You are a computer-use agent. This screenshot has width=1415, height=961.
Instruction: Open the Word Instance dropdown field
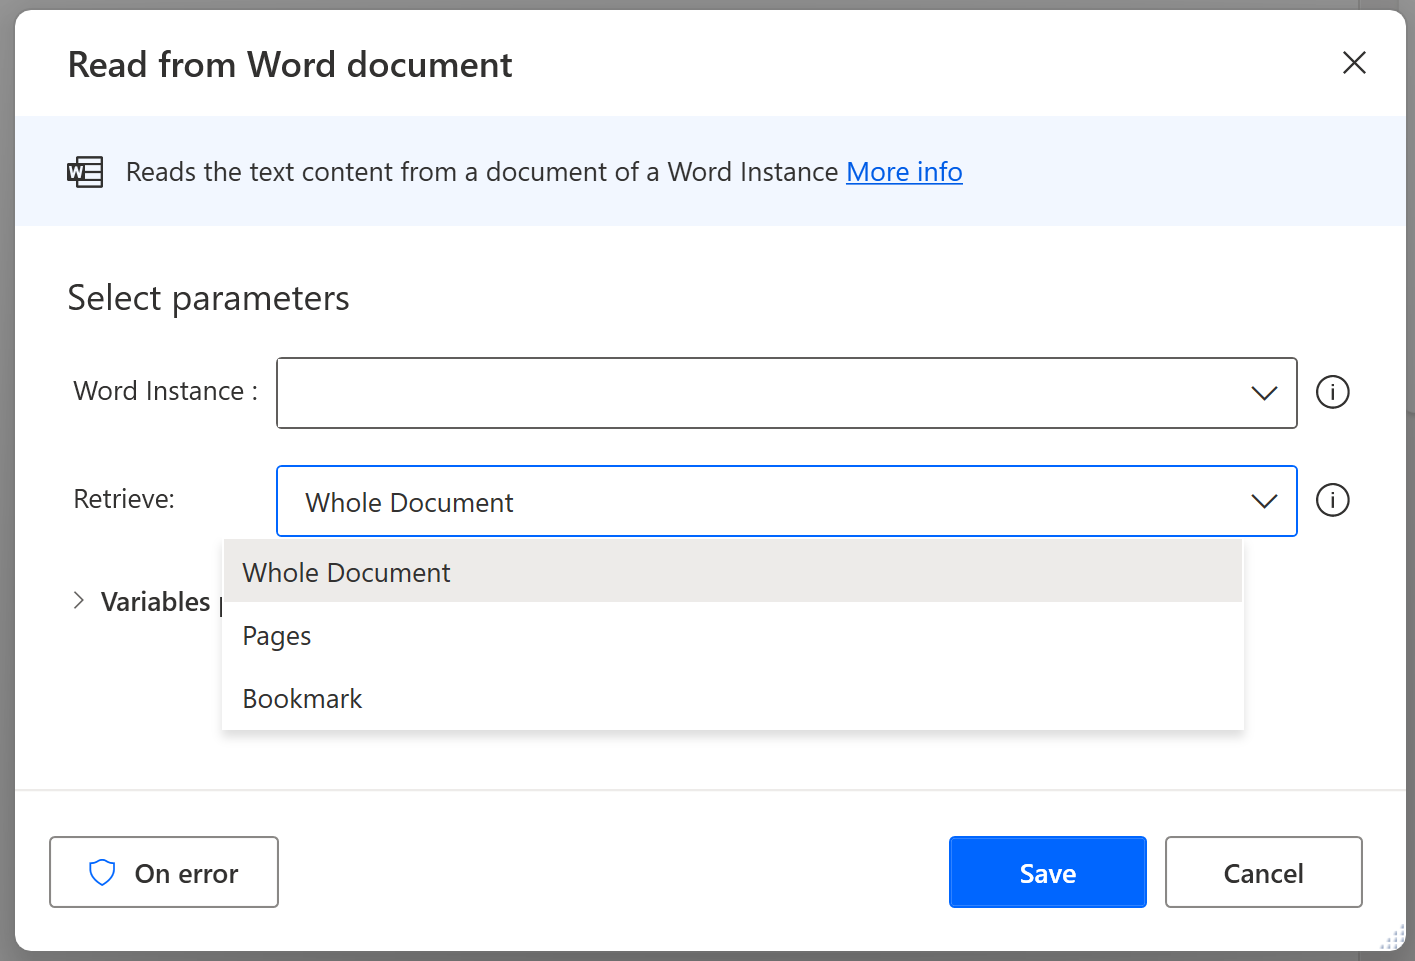760,393
